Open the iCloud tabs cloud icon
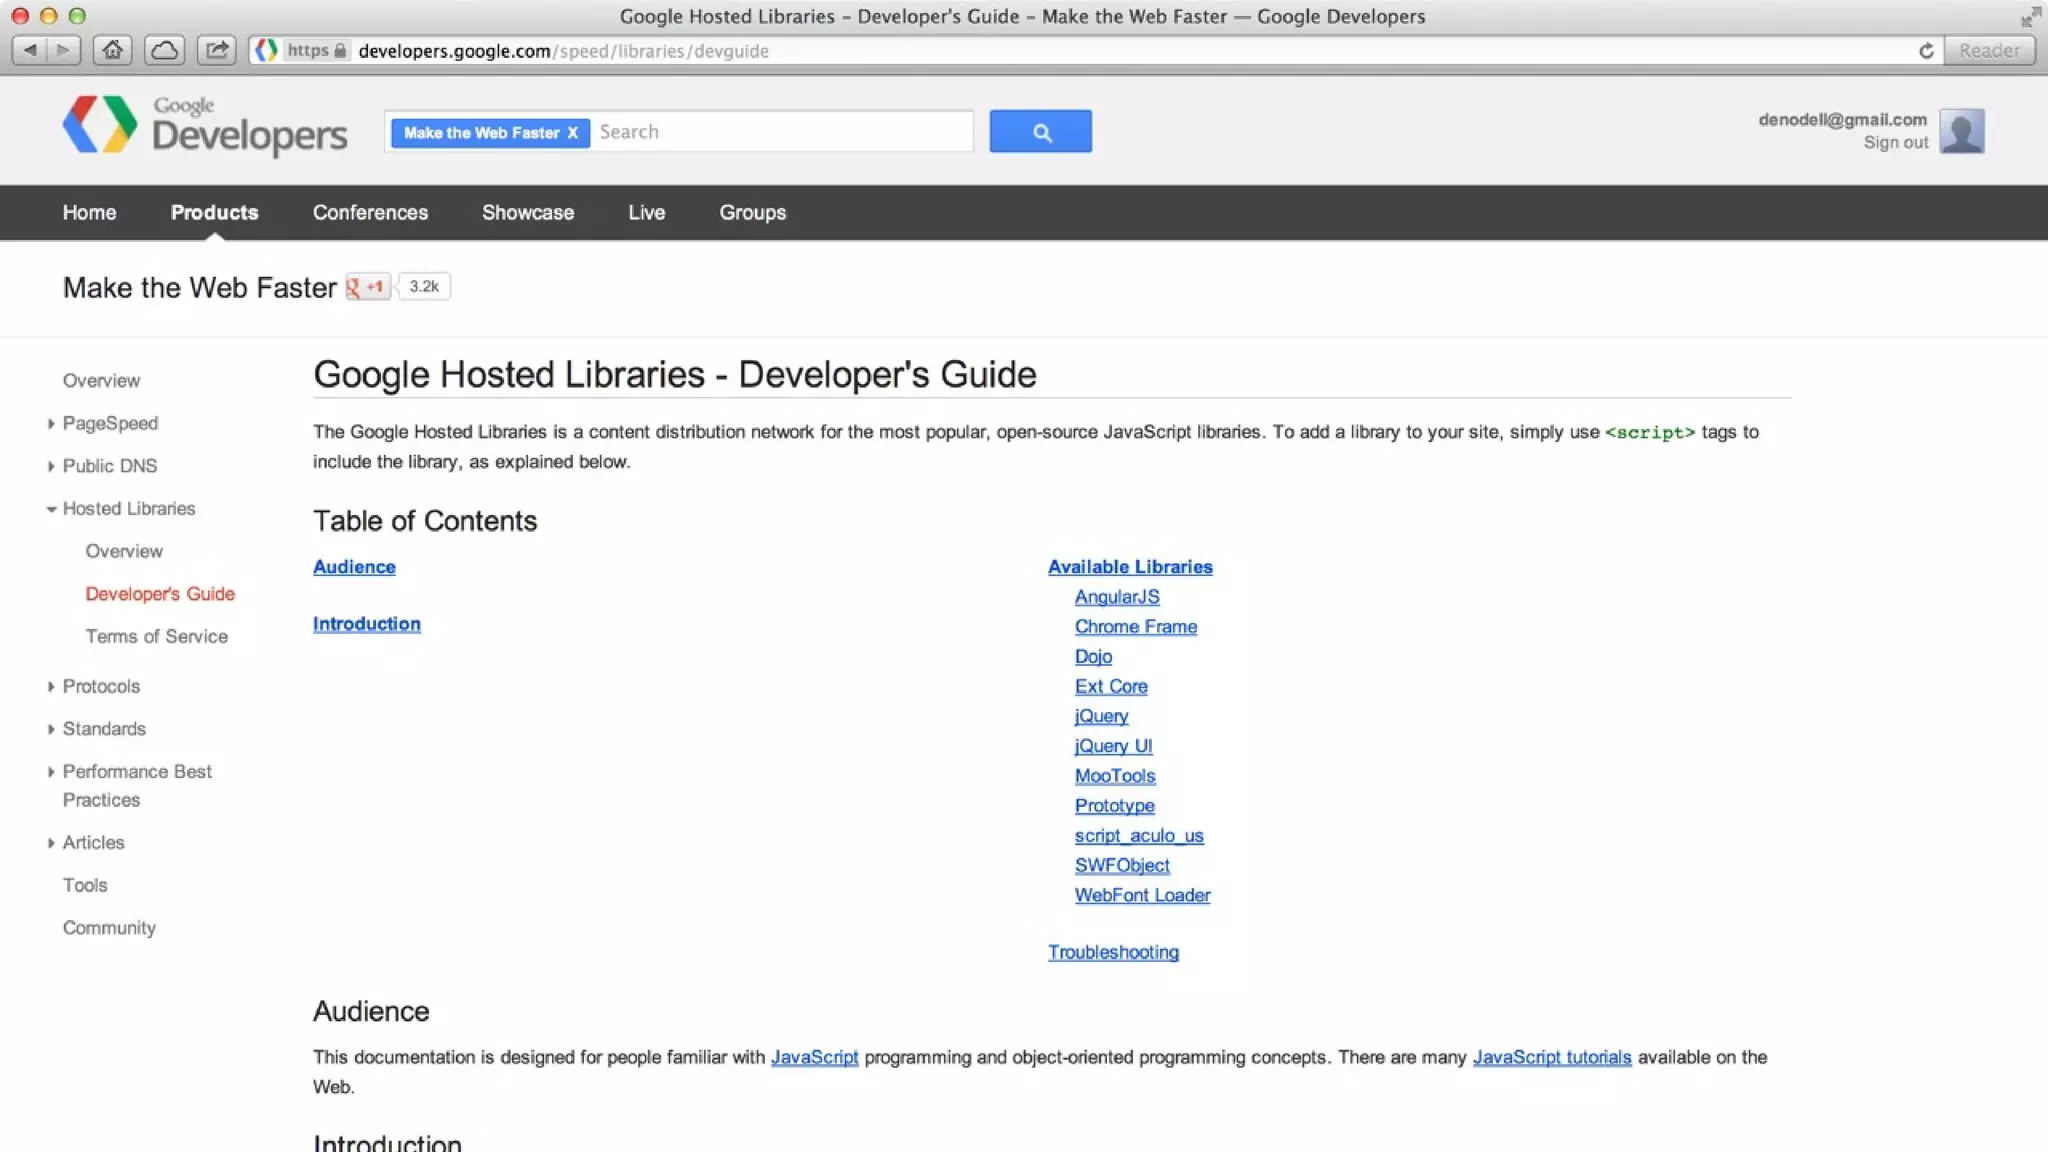Screen dimensions: 2048x1152 (164, 50)
